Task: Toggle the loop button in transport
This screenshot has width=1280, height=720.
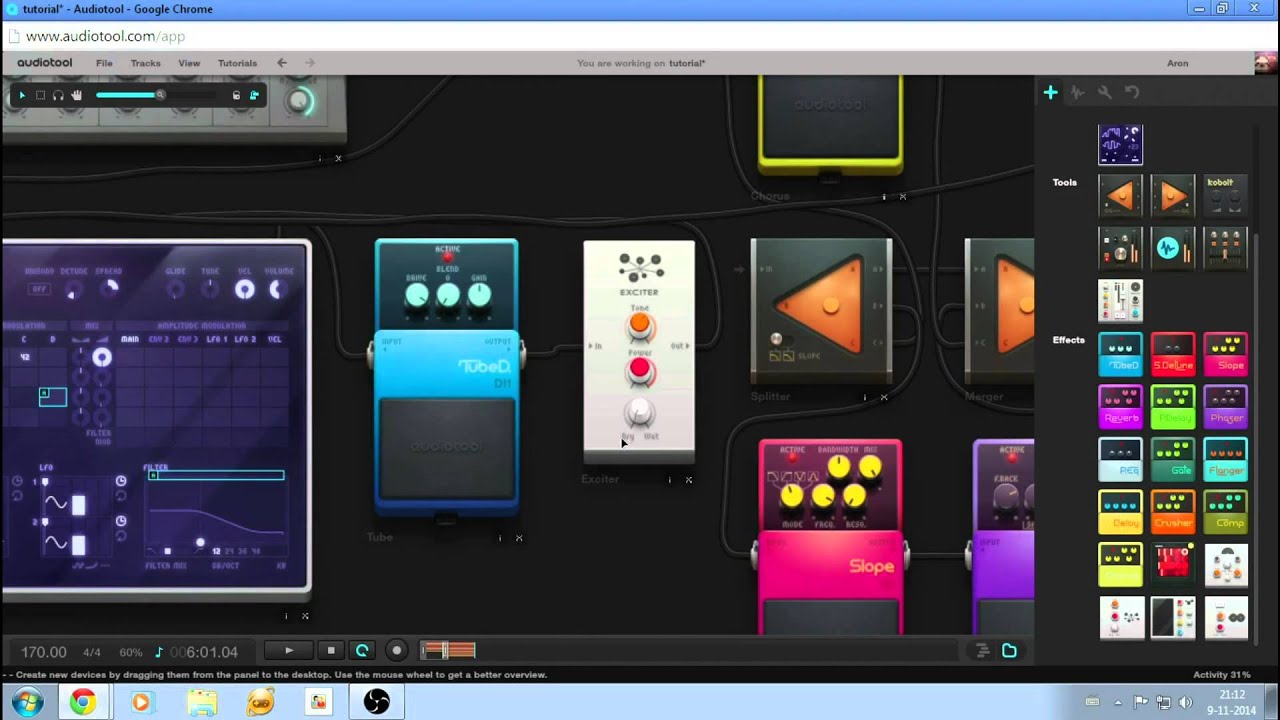Action: click(x=362, y=651)
